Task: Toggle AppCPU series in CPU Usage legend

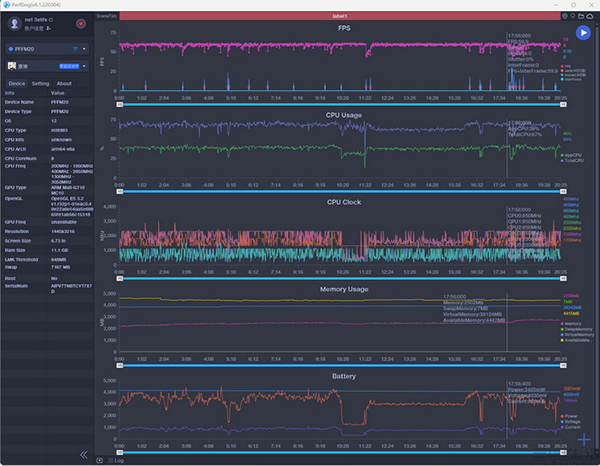Action: (x=571, y=155)
